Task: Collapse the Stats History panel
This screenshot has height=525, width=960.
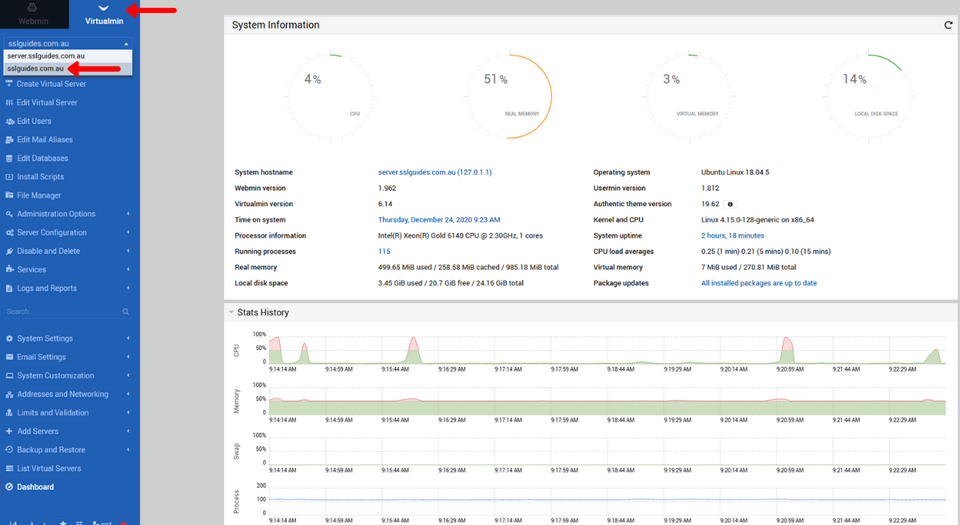Action: [231, 312]
